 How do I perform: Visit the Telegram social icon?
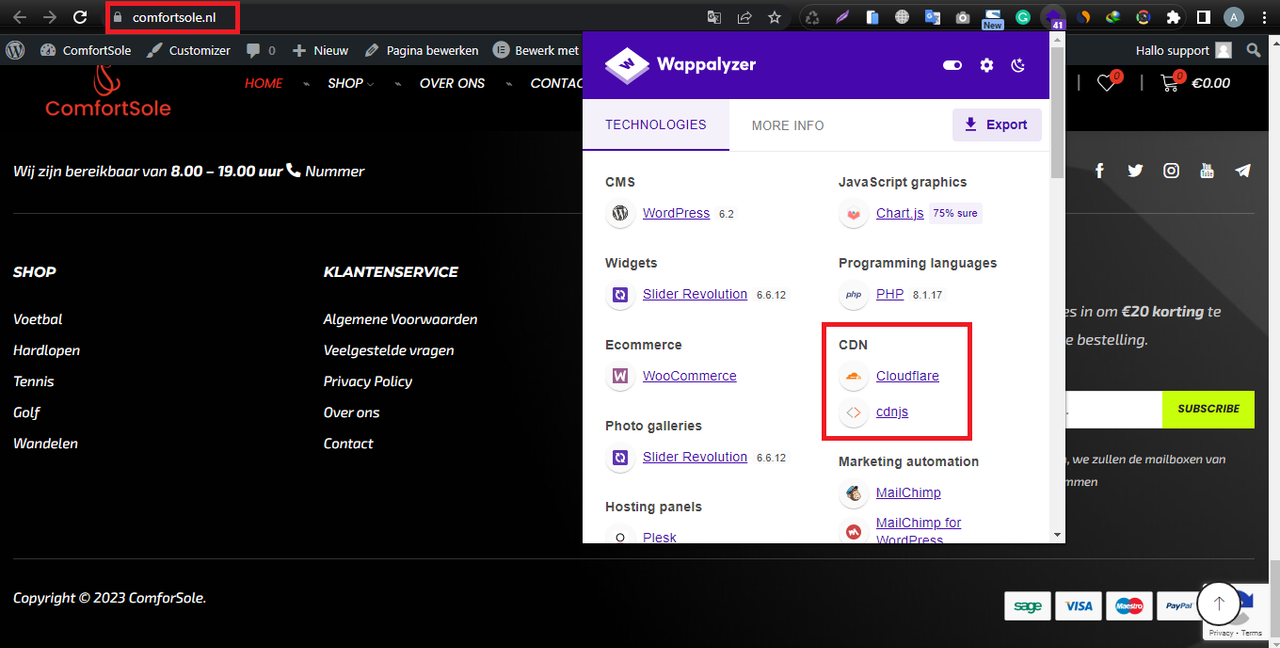pyautogui.click(x=1243, y=171)
